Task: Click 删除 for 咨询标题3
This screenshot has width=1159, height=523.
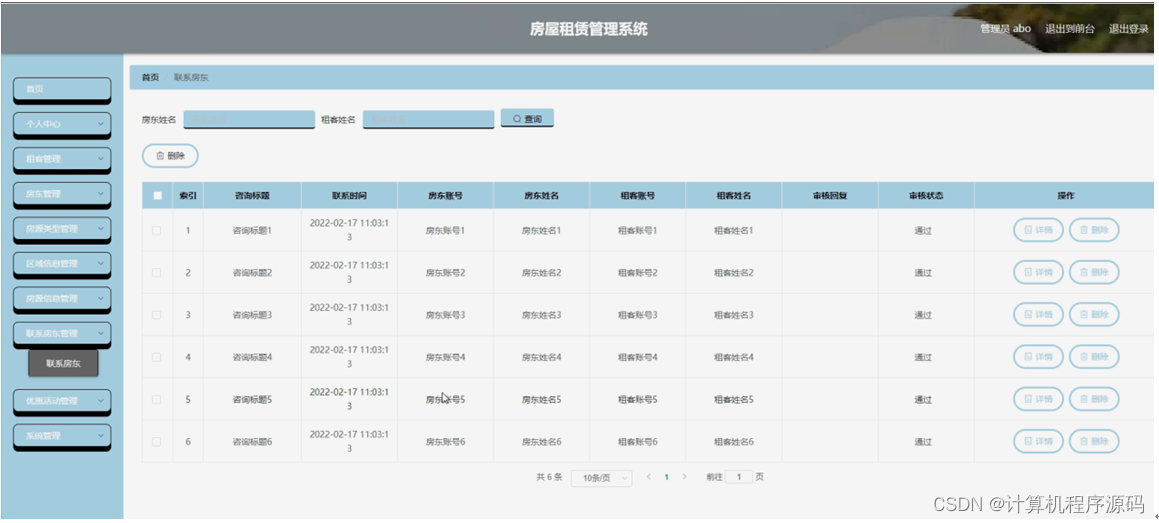Action: [x=1094, y=315]
